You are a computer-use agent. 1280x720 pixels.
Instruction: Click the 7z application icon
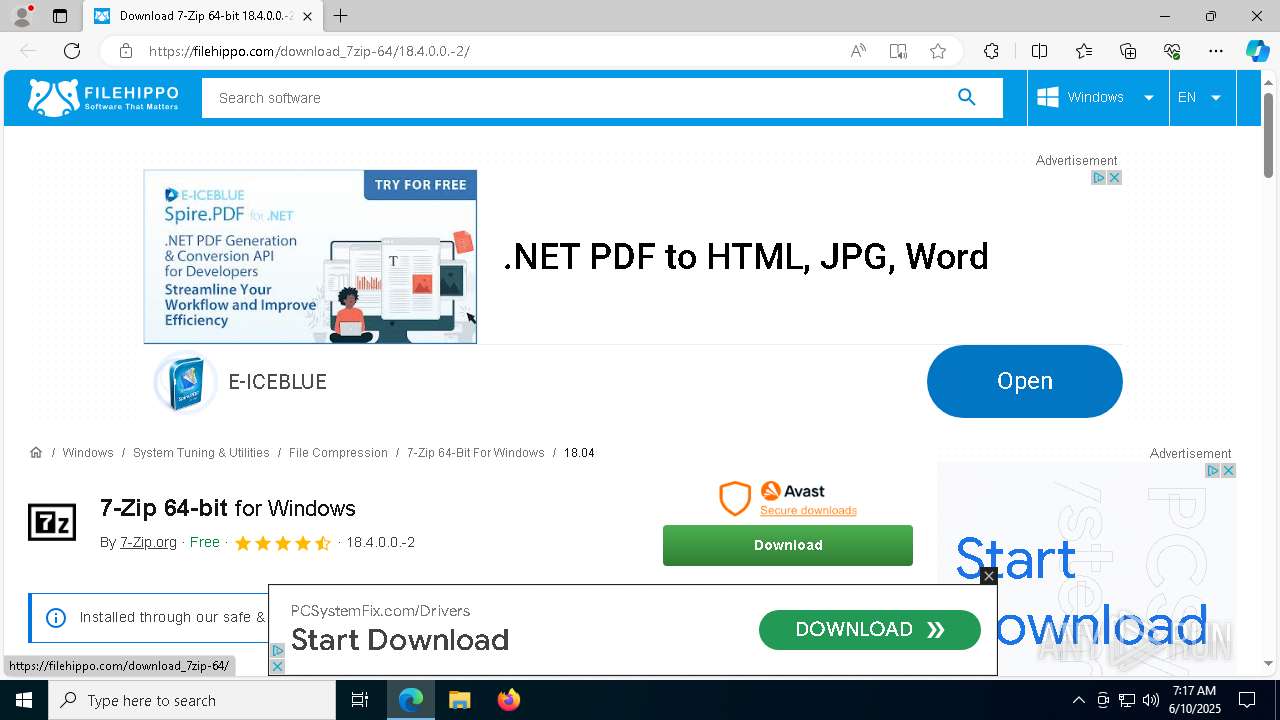tap(52, 523)
